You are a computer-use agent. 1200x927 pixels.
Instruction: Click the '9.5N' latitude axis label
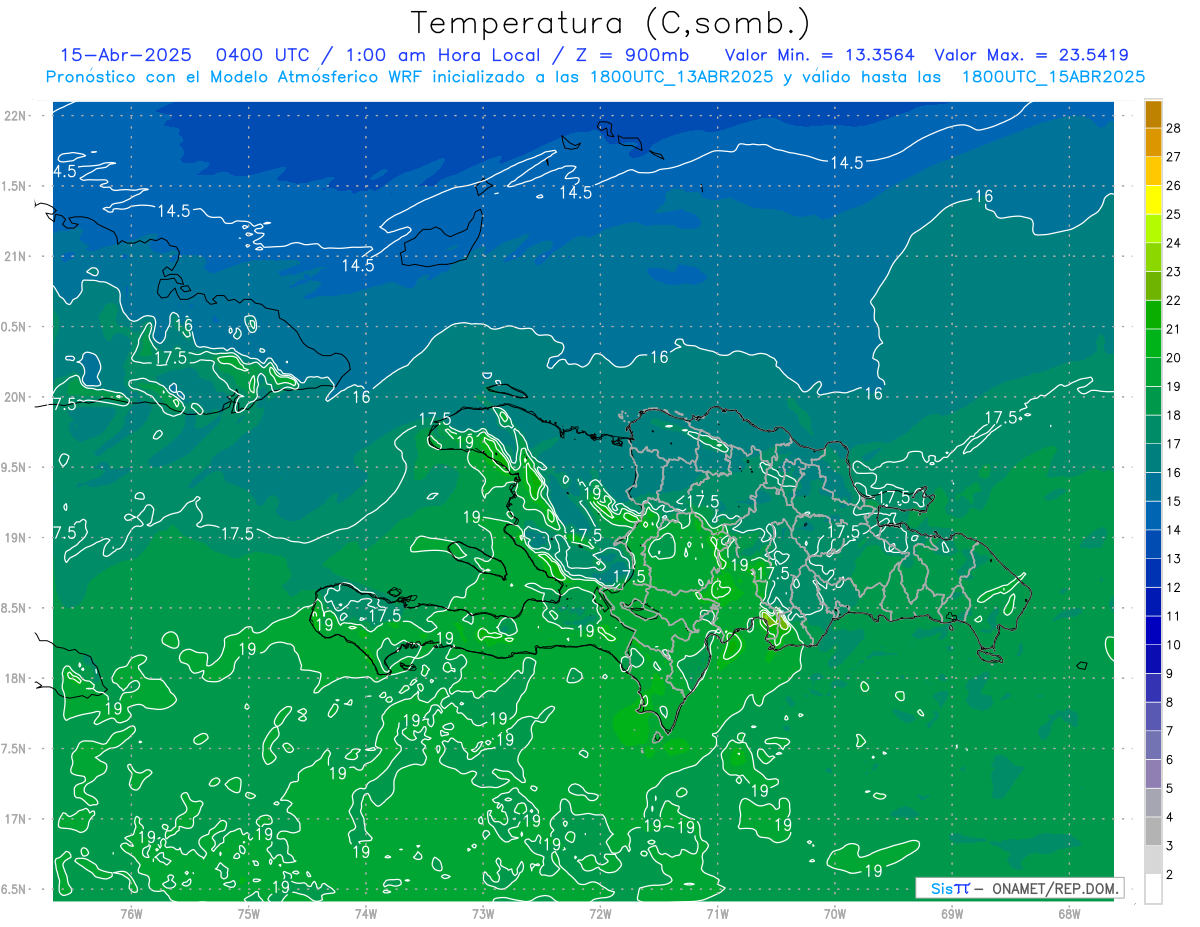(15, 467)
